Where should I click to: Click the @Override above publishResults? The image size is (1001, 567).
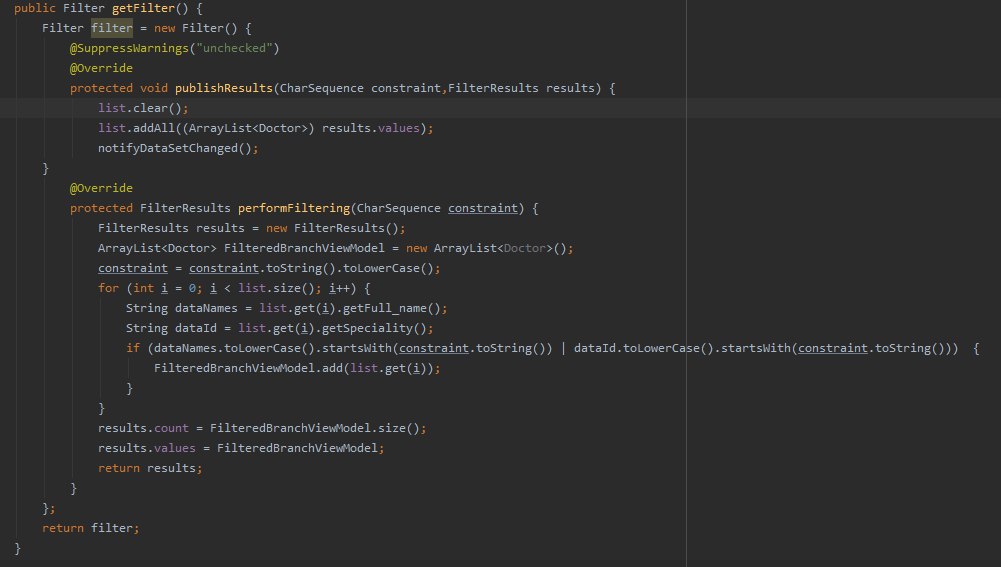point(102,68)
